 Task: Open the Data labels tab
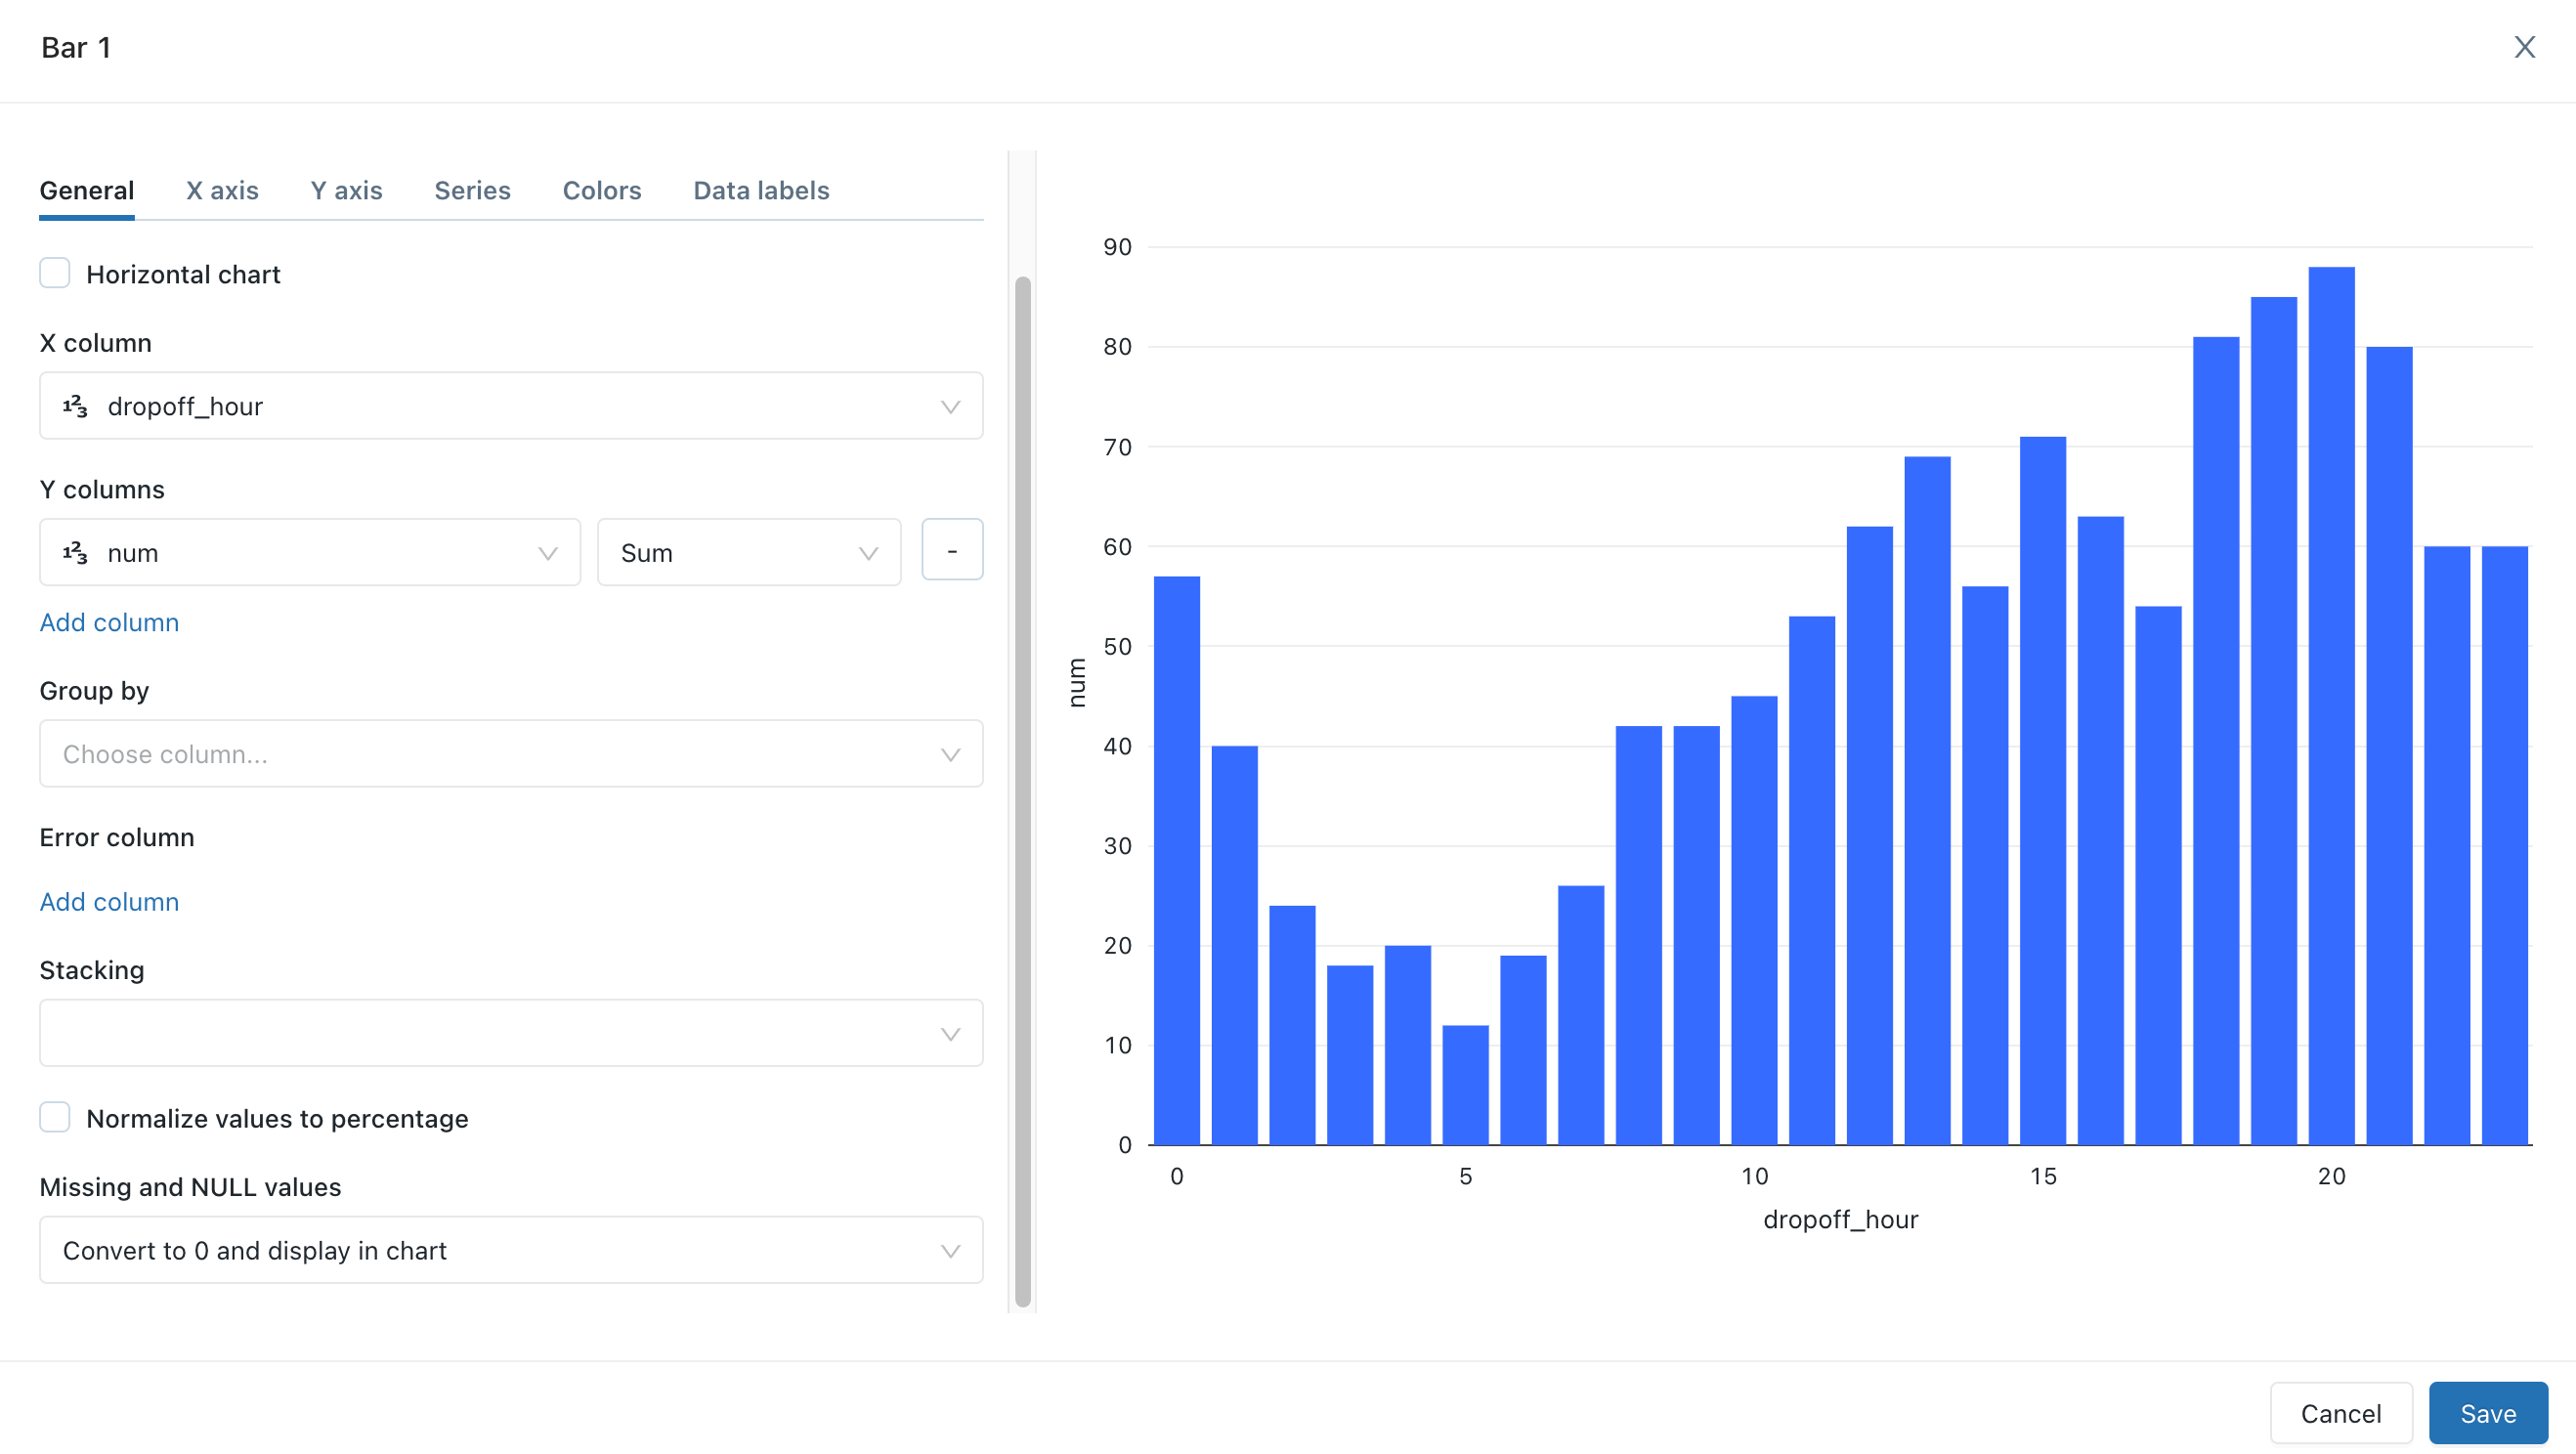(x=760, y=192)
